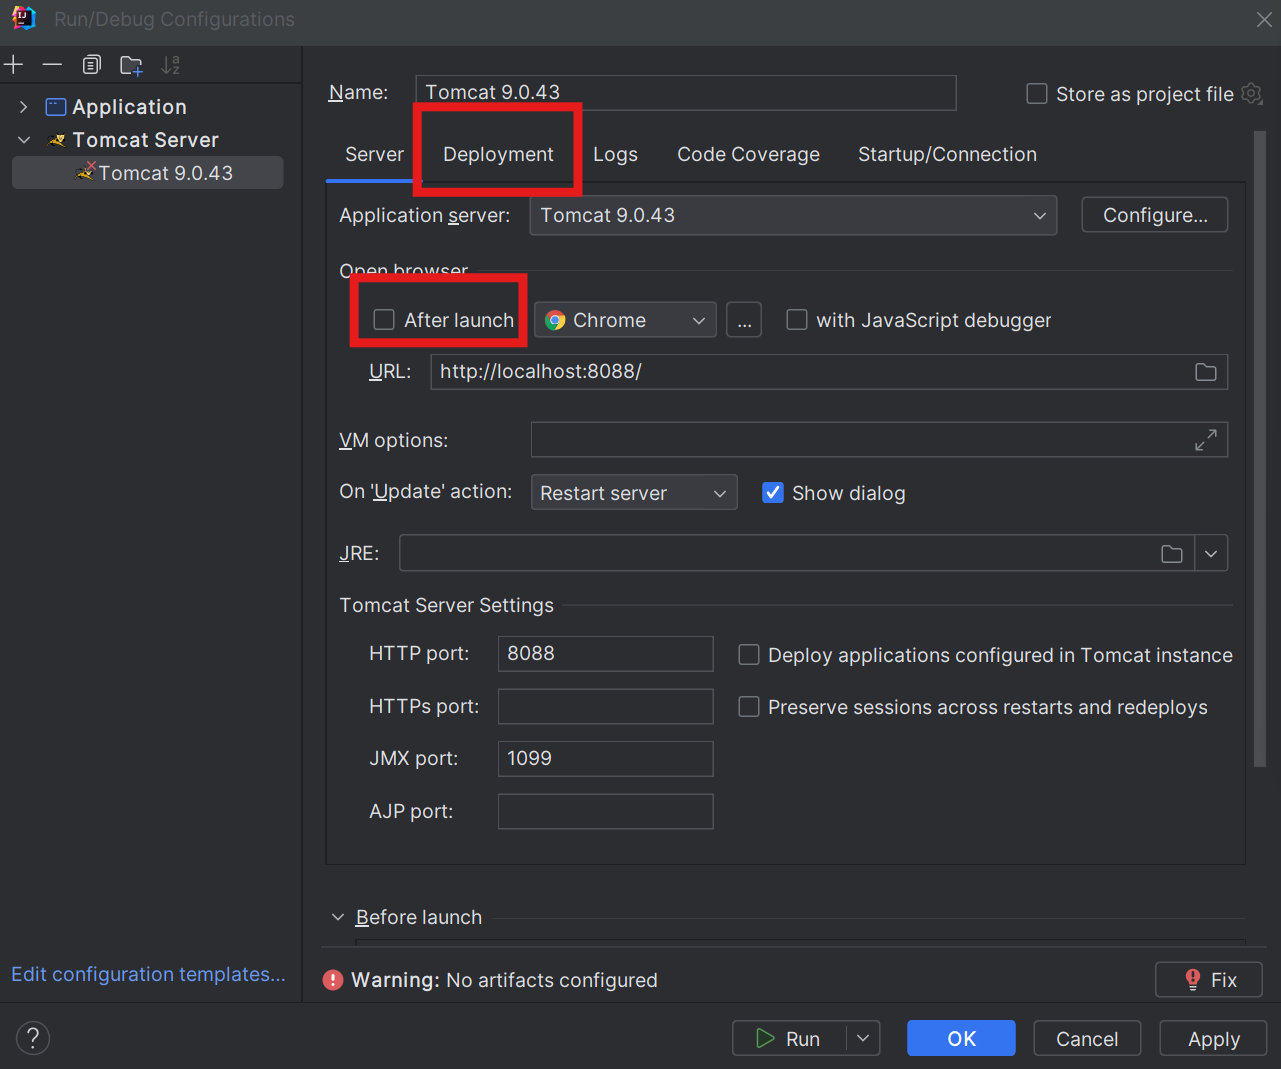Click the browser ellipsis button
Viewport: 1281px width, 1069px height.
(744, 320)
